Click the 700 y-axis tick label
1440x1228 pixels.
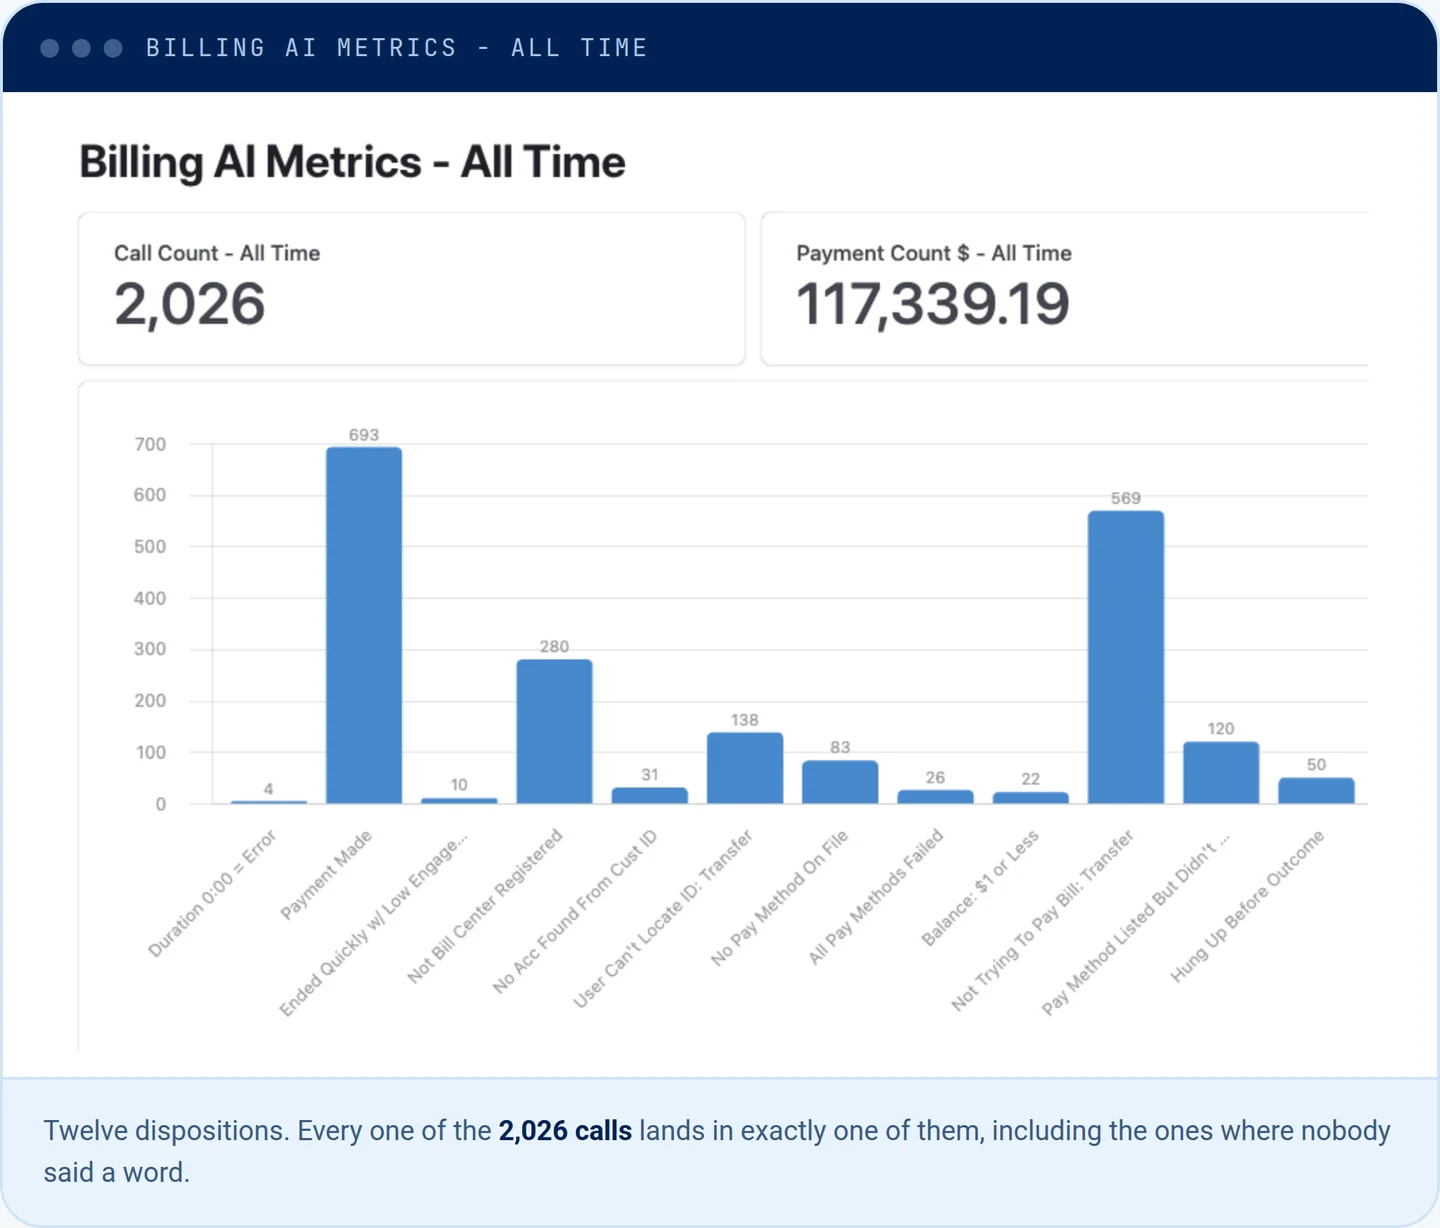[150, 444]
